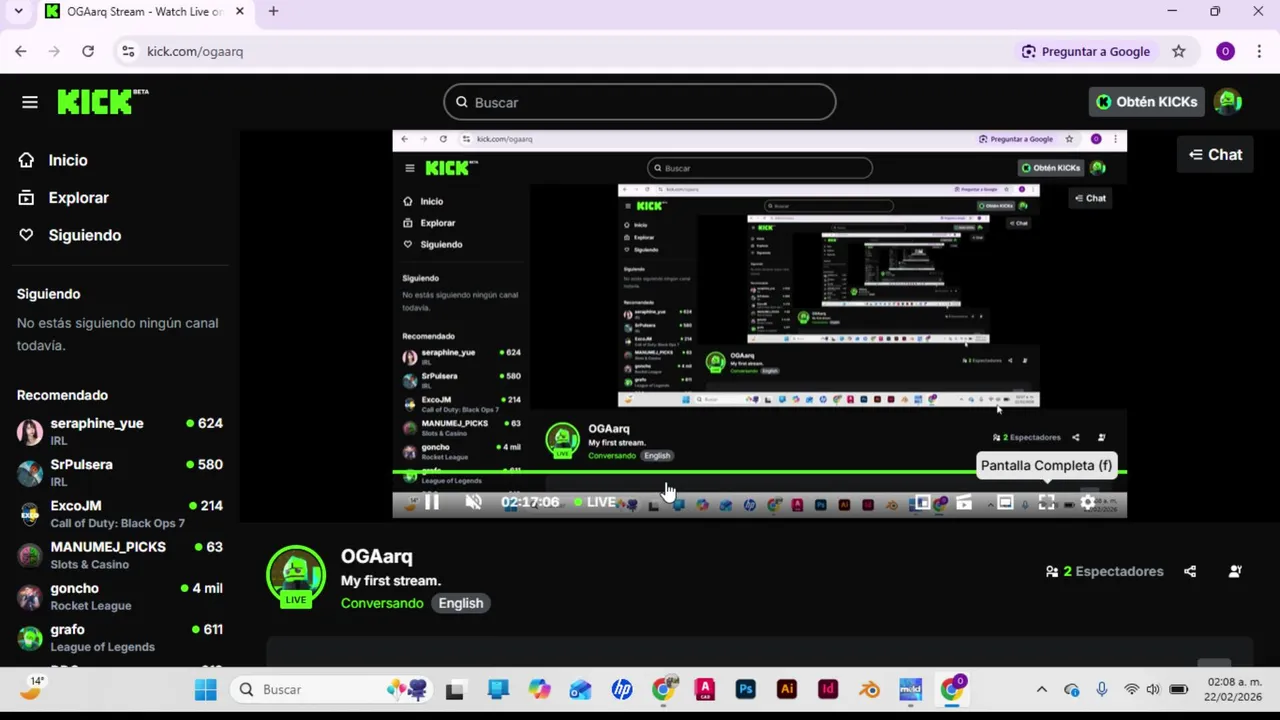Click the taskbar microphone icon

1102,689
